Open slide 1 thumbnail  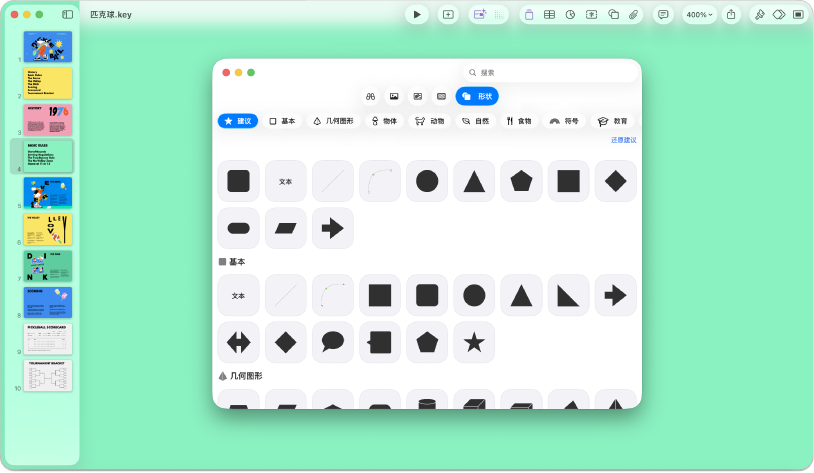48,47
